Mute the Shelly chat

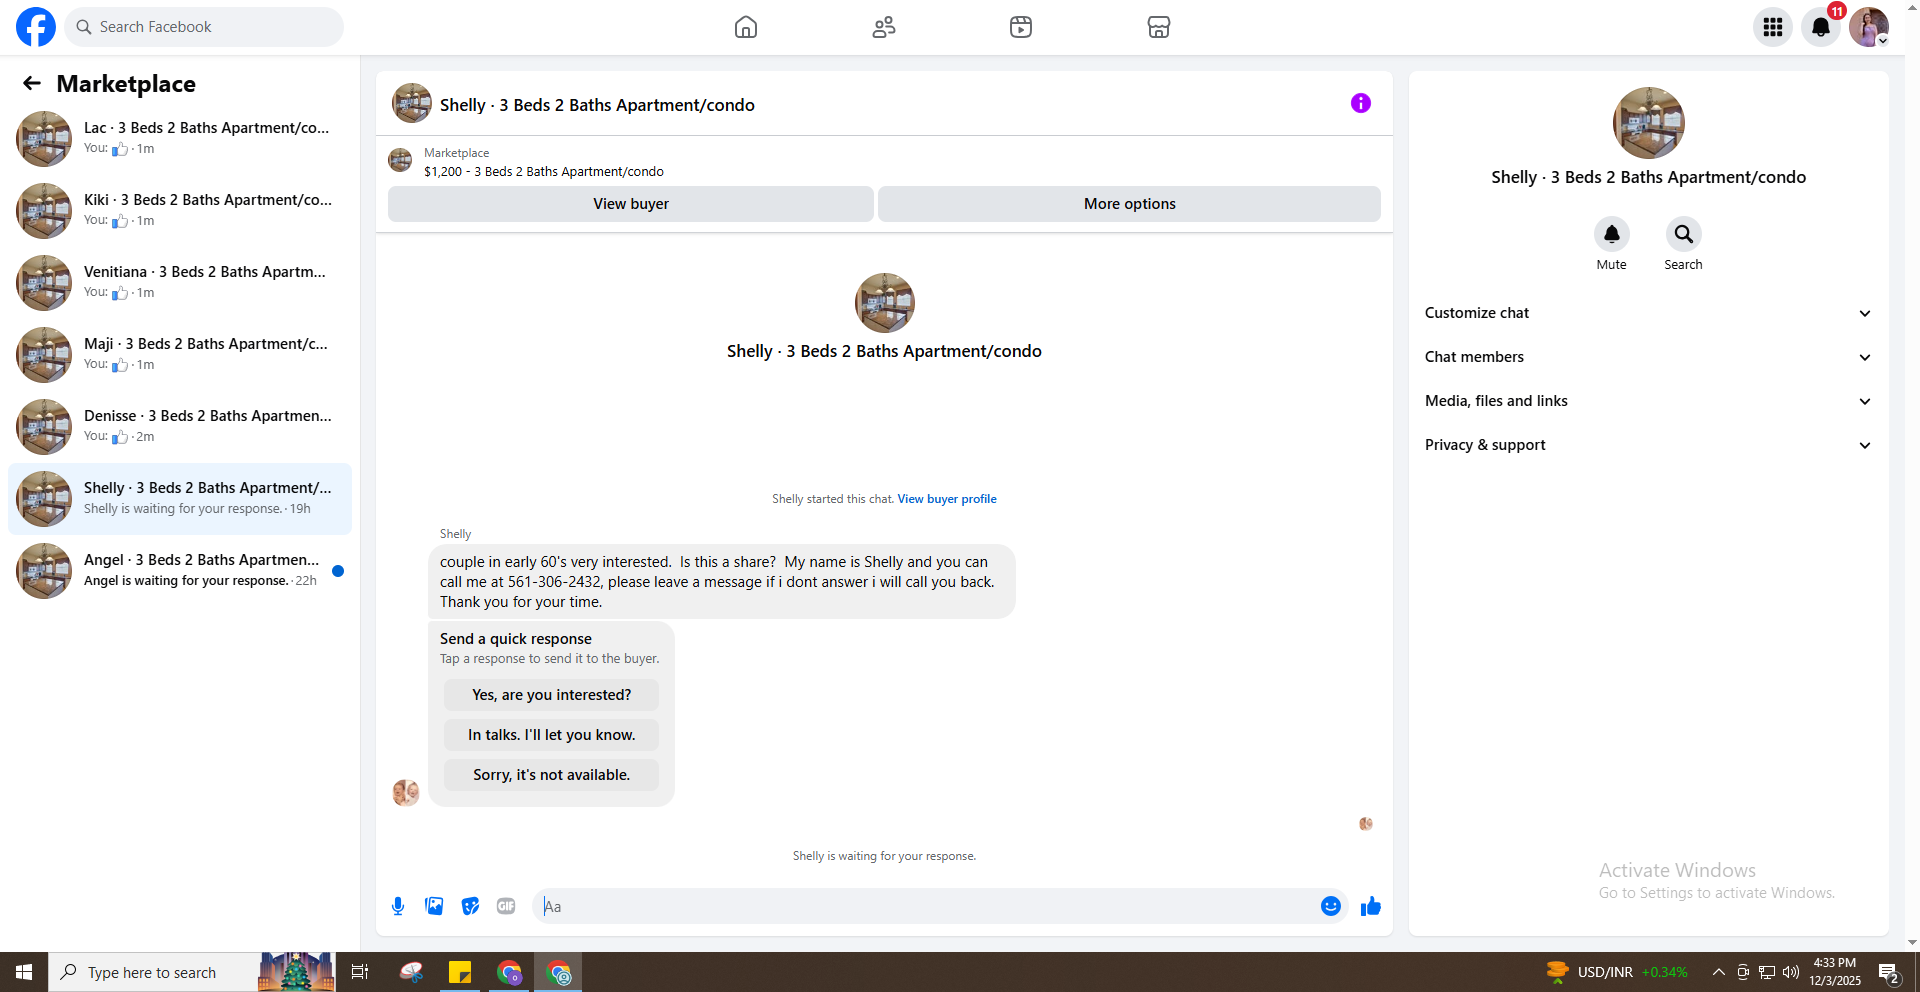click(x=1612, y=234)
